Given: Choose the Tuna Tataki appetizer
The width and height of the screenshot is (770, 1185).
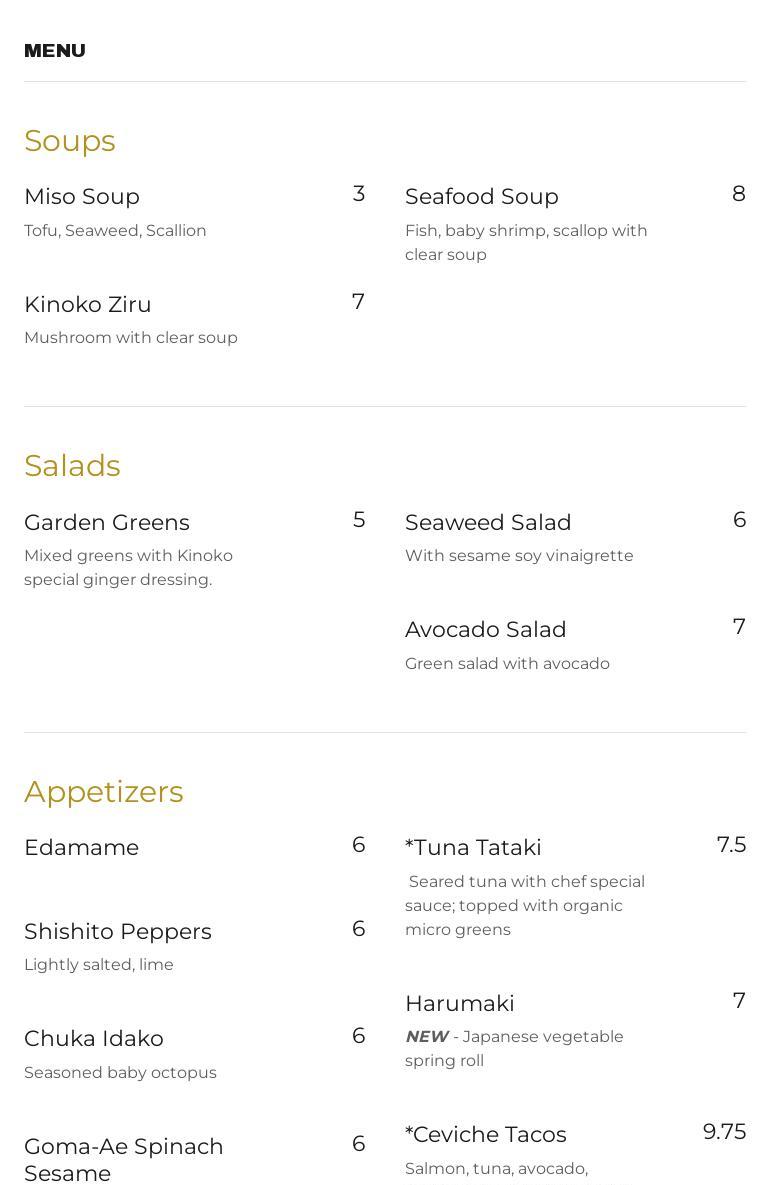Looking at the screenshot, I should pyautogui.click(x=473, y=848).
